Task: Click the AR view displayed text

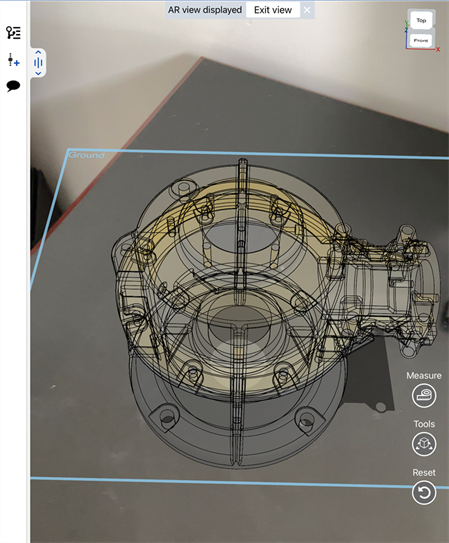Action: pos(205,10)
